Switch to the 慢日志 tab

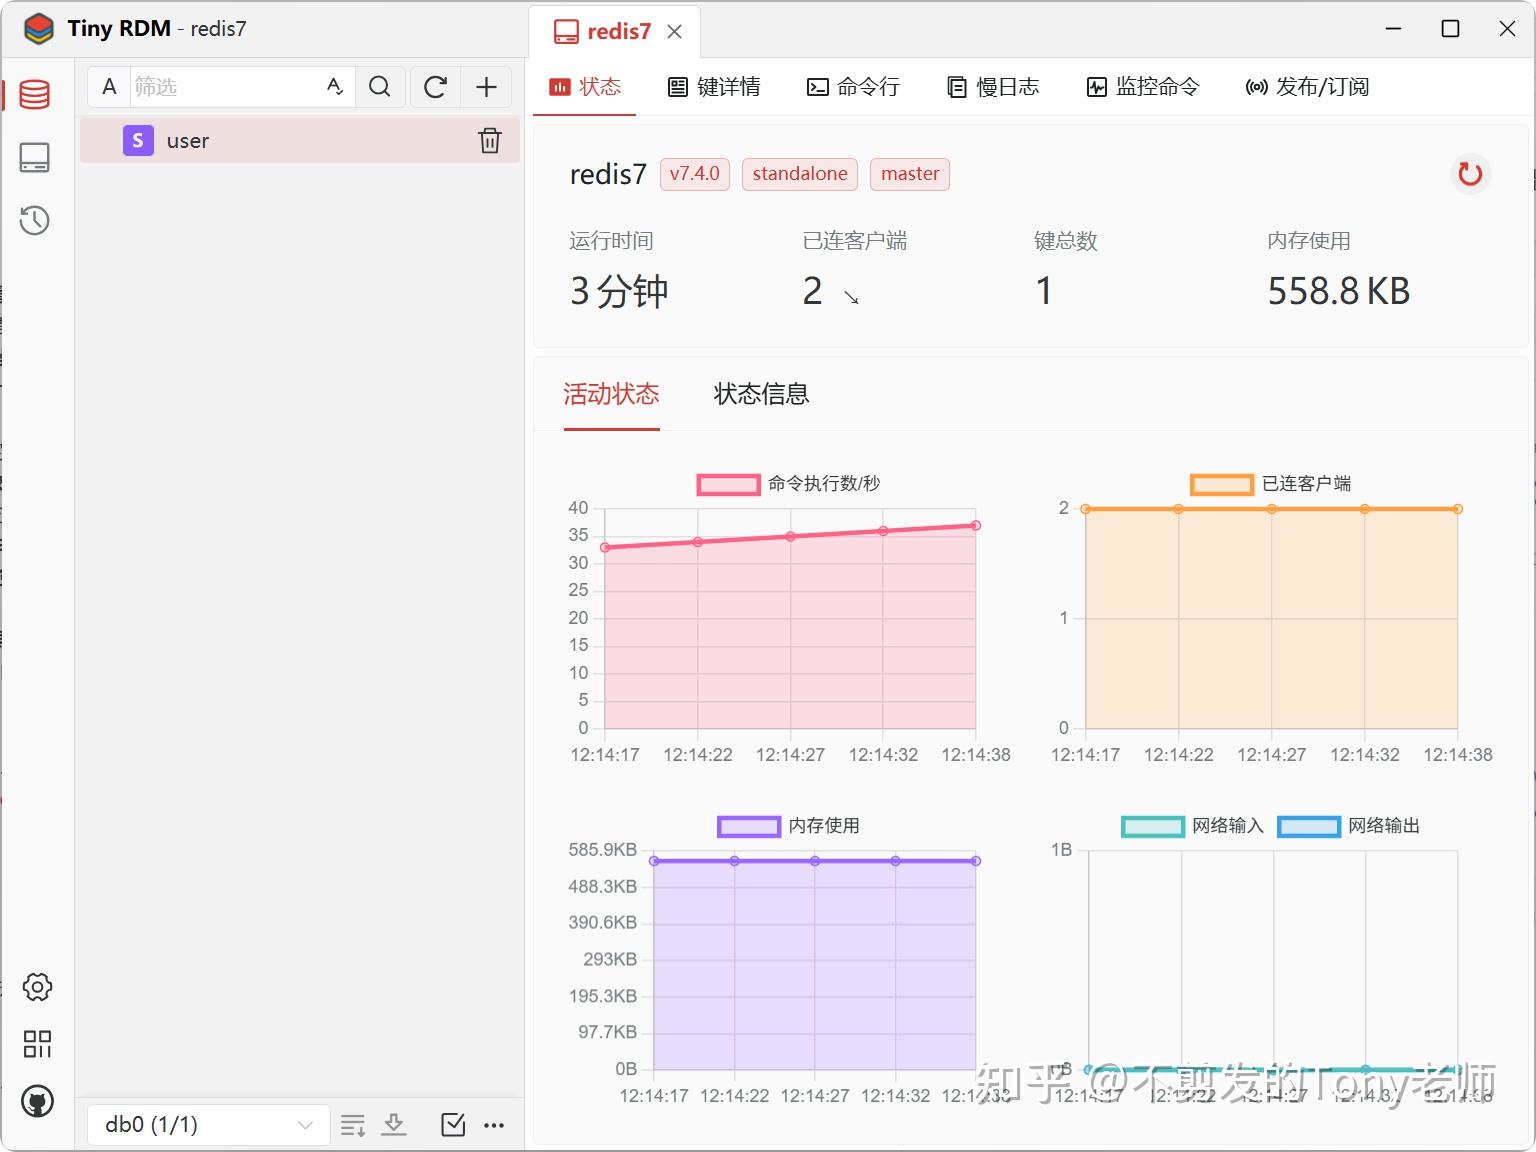[x=993, y=87]
